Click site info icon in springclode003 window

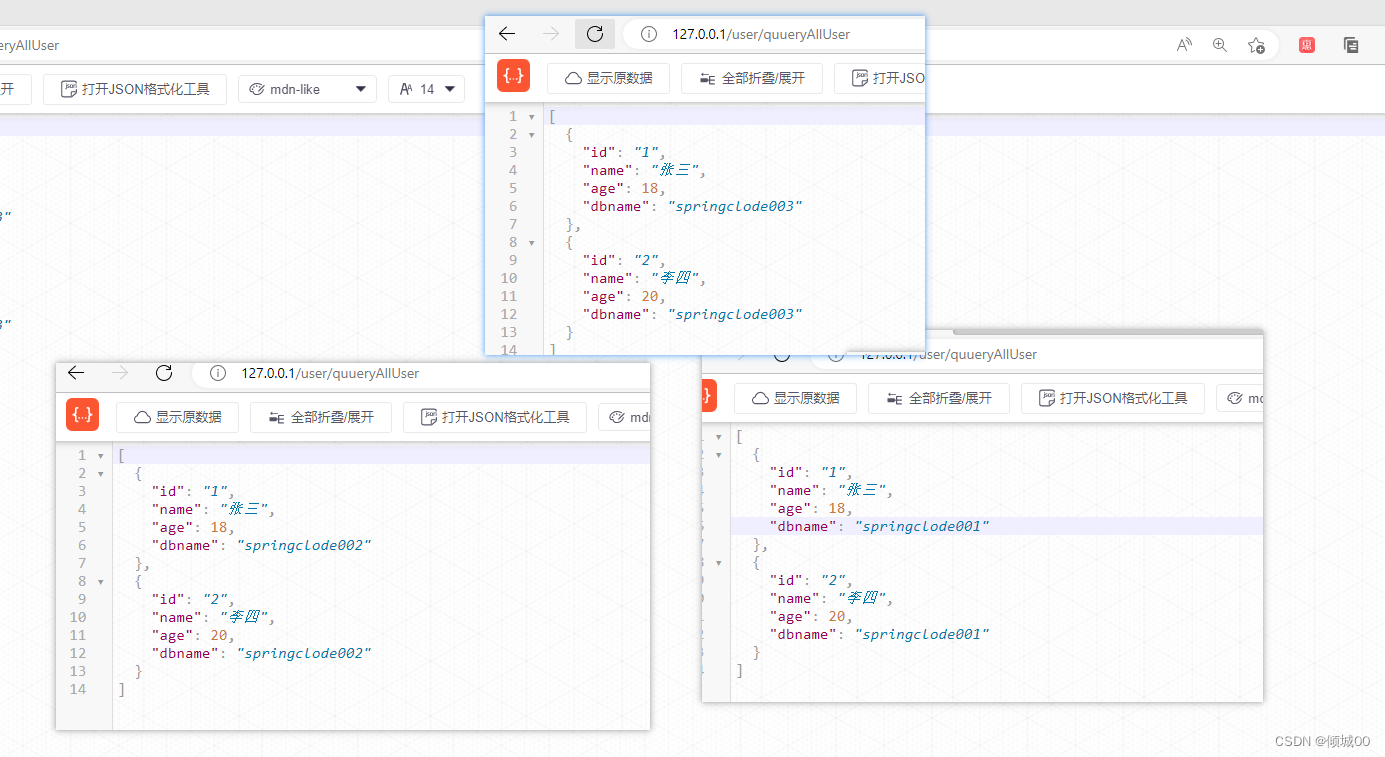[x=649, y=34]
